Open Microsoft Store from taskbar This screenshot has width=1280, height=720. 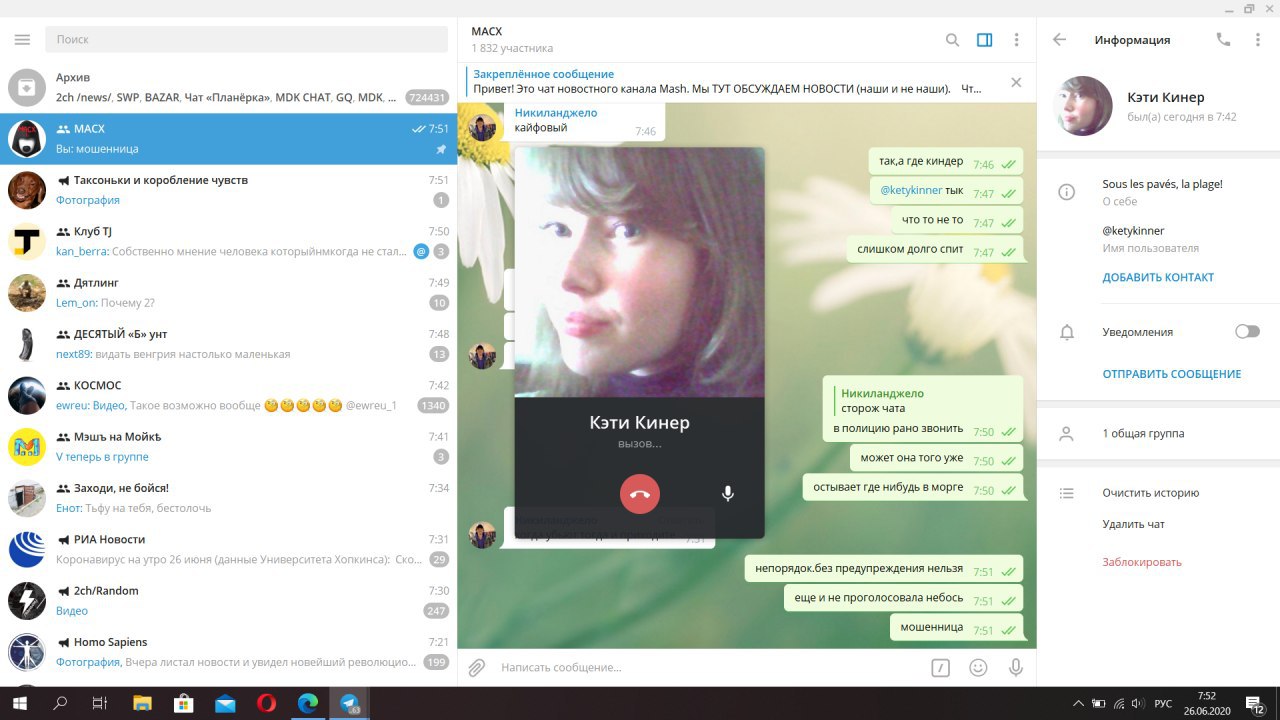[183, 703]
